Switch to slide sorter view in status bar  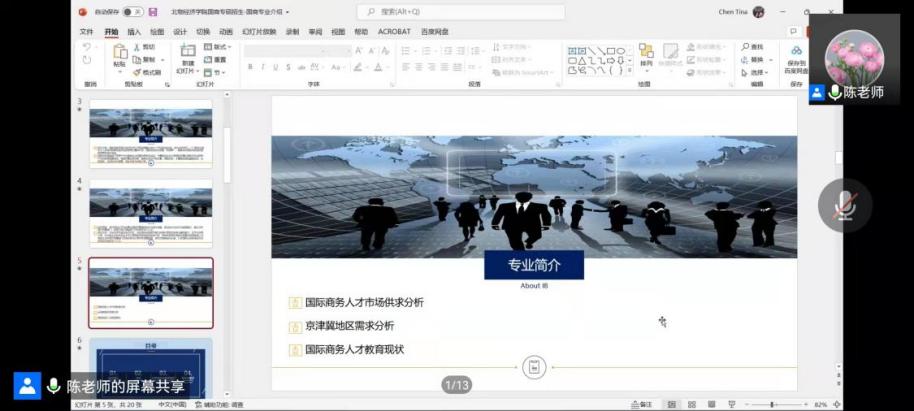click(690, 404)
